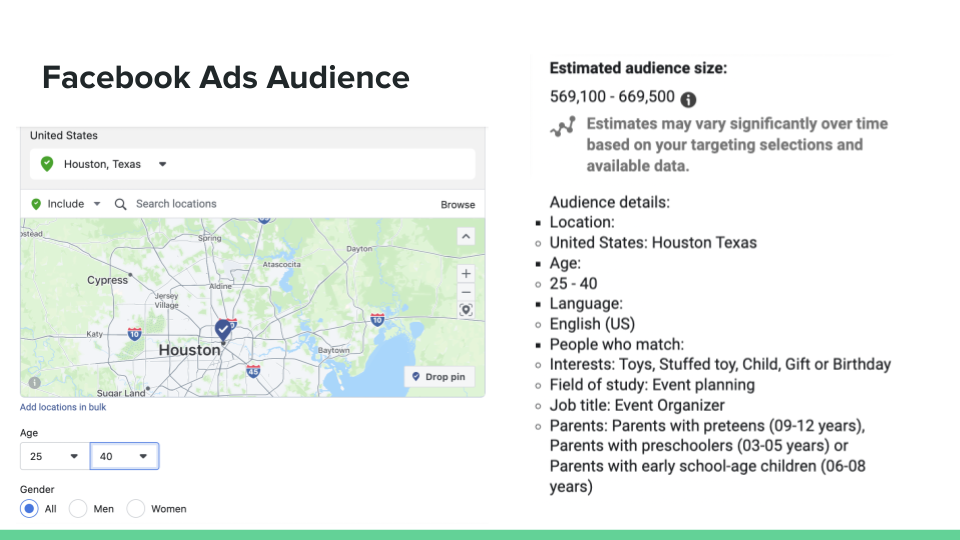The width and height of the screenshot is (960, 540).
Task: Click the I-45 highway shield on map
Action: 253,370
